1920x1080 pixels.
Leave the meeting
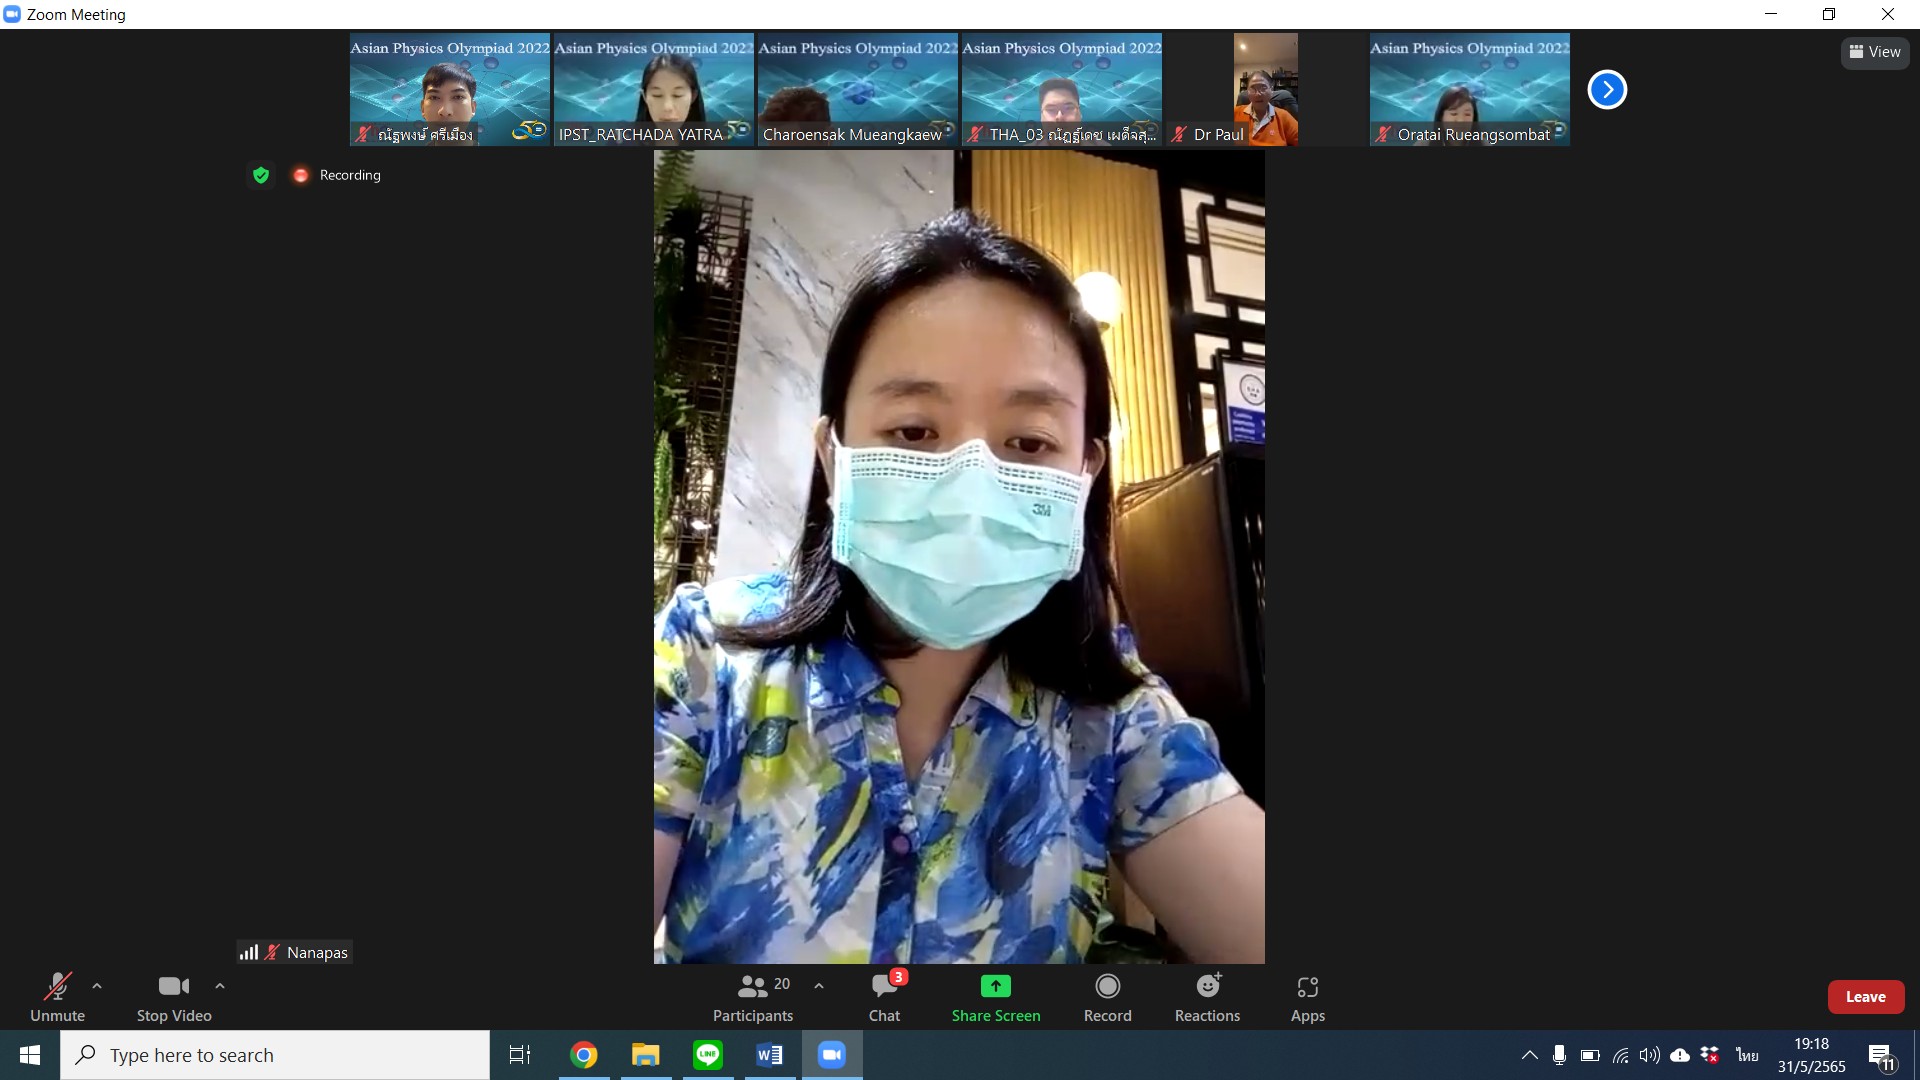(x=1866, y=997)
